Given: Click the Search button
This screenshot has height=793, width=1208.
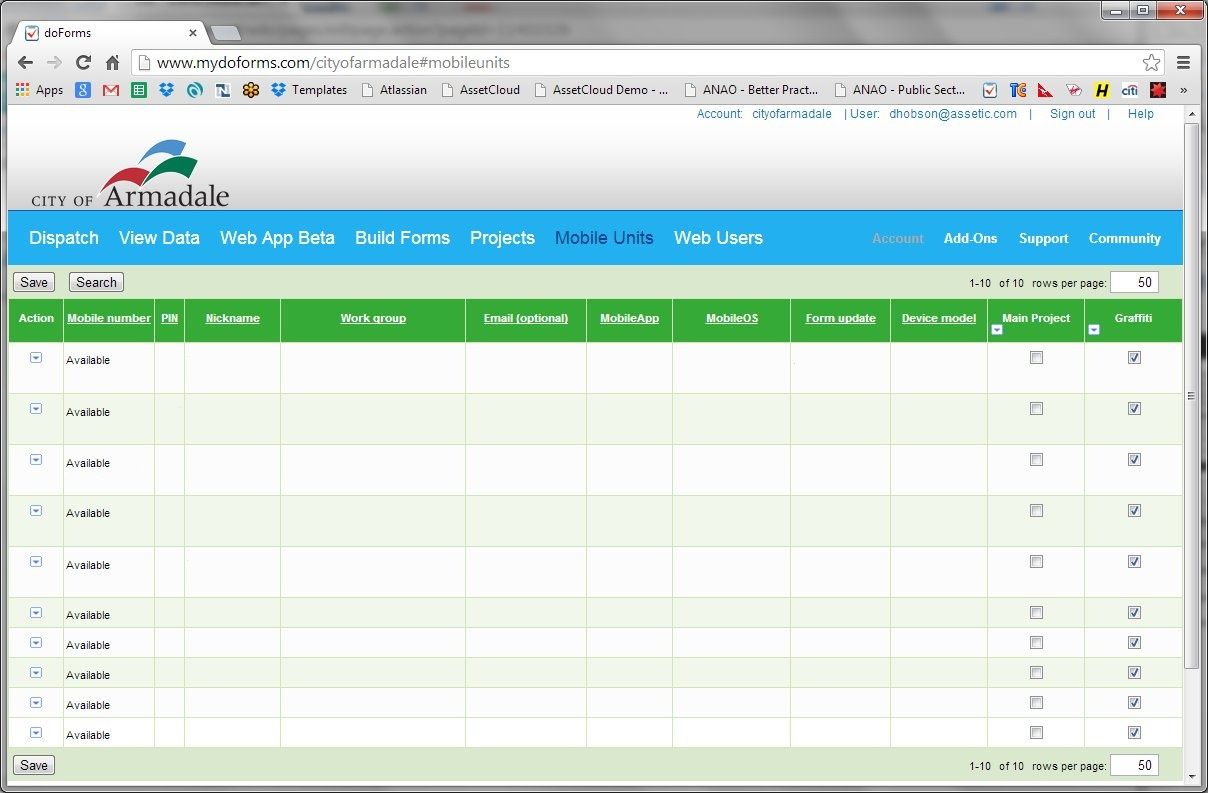Looking at the screenshot, I should pos(96,283).
